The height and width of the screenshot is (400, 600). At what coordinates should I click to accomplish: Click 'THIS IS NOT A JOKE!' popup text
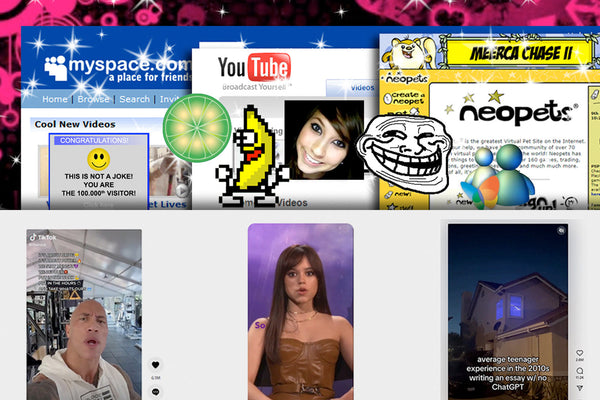[x=99, y=176]
